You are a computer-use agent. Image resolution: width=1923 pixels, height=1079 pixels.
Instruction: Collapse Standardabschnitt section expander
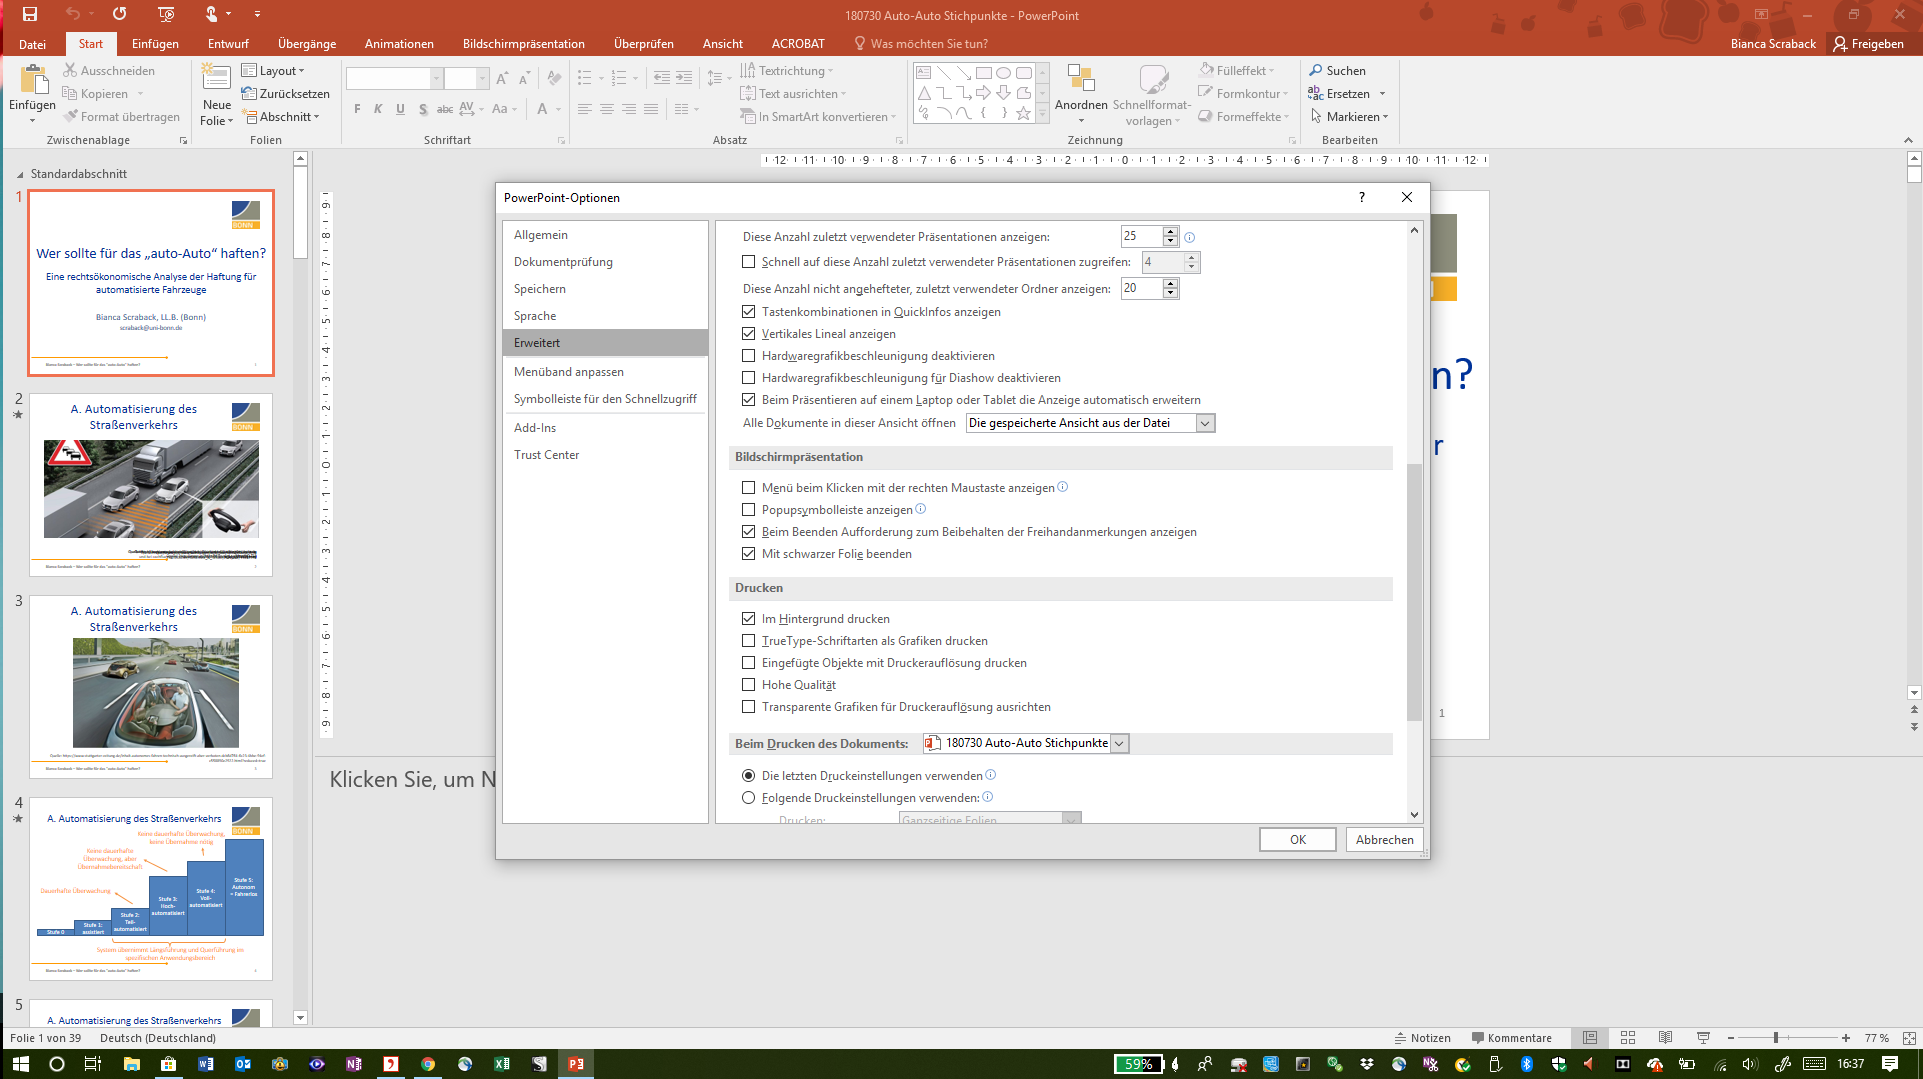pyautogui.click(x=20, y=174)
